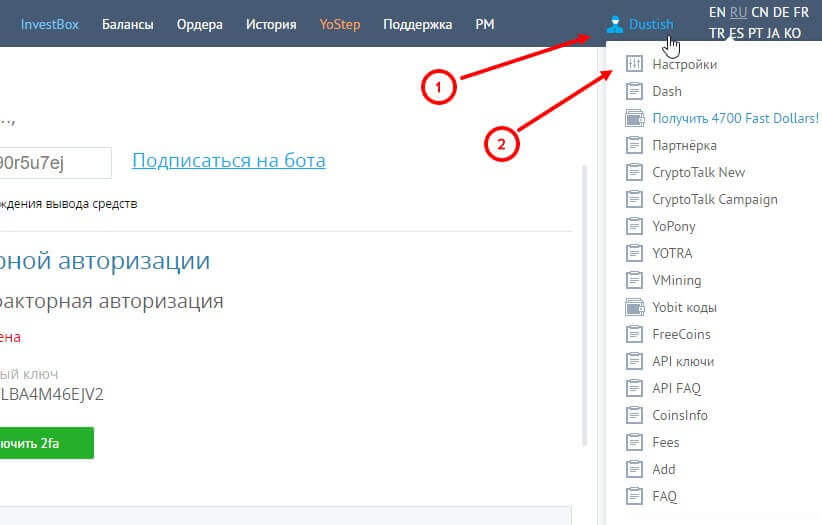
Task: Go to the История page
Action: pyautogui.click(x=271, y=24)
